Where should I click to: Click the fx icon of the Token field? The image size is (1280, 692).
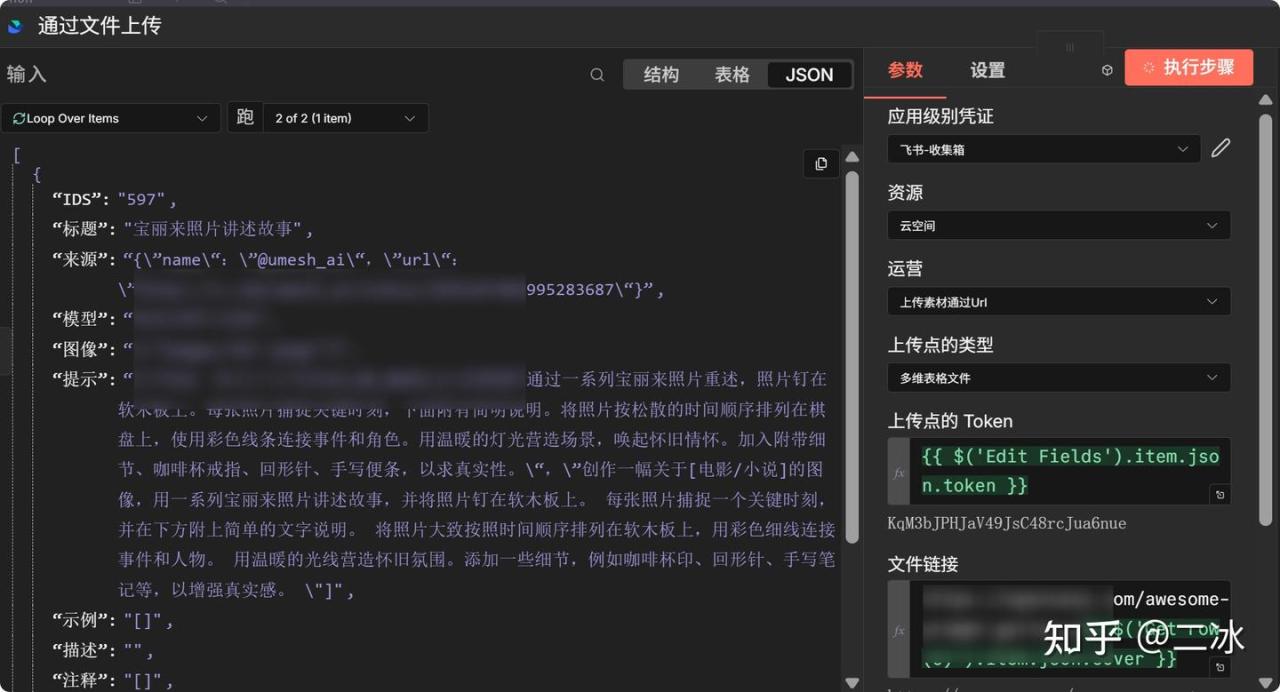click(x=899, y=471)
